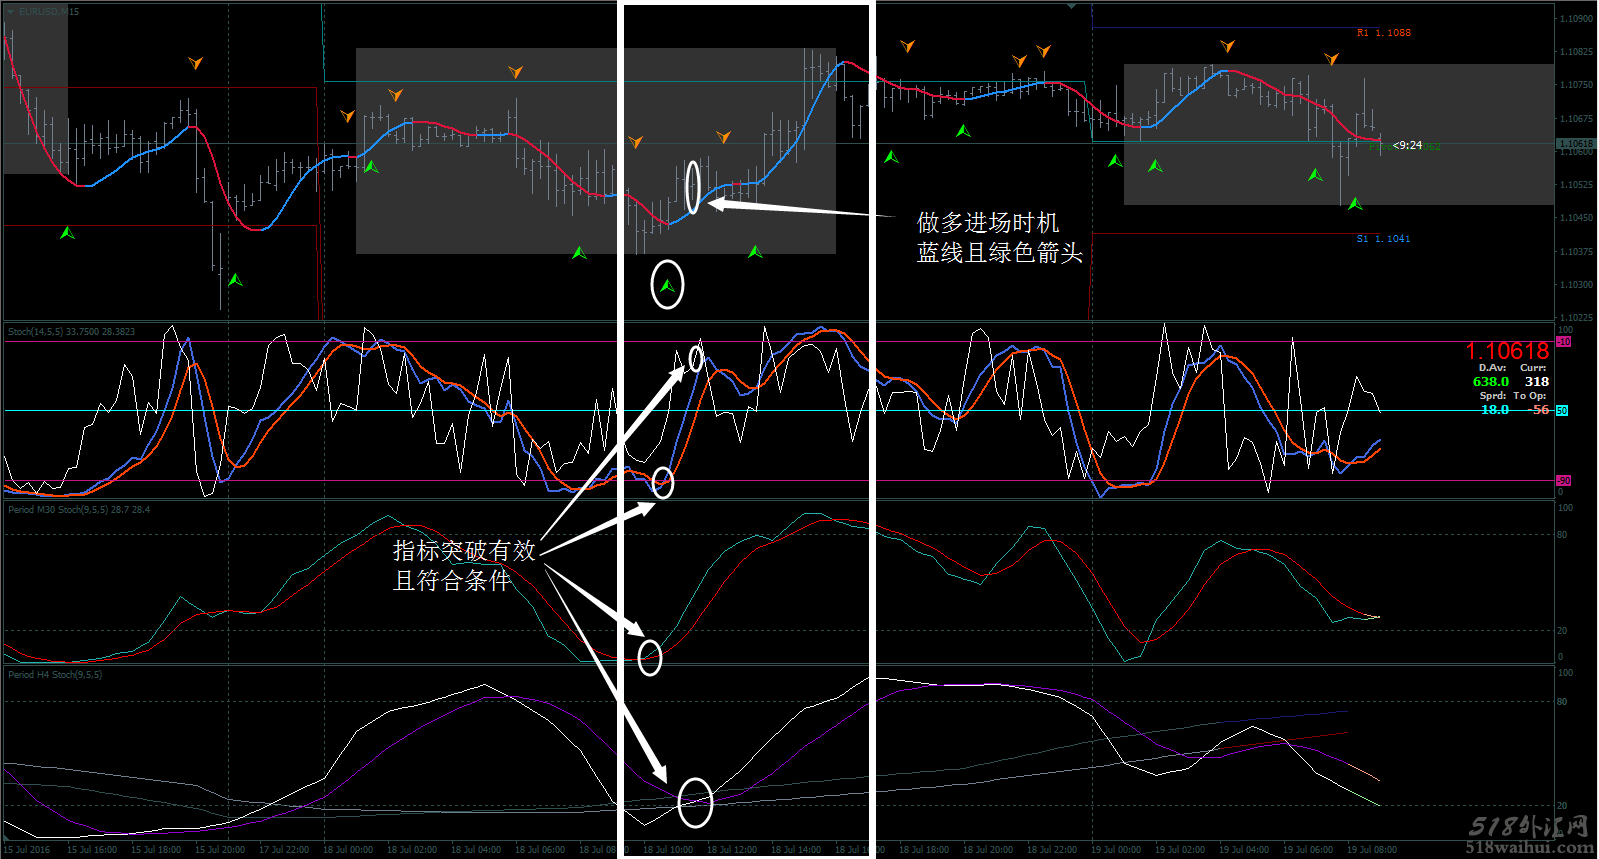Screen dimensions: 1599x859
Task: Select the Period M30 Stoch indicator label
Action: coord(78,510)
